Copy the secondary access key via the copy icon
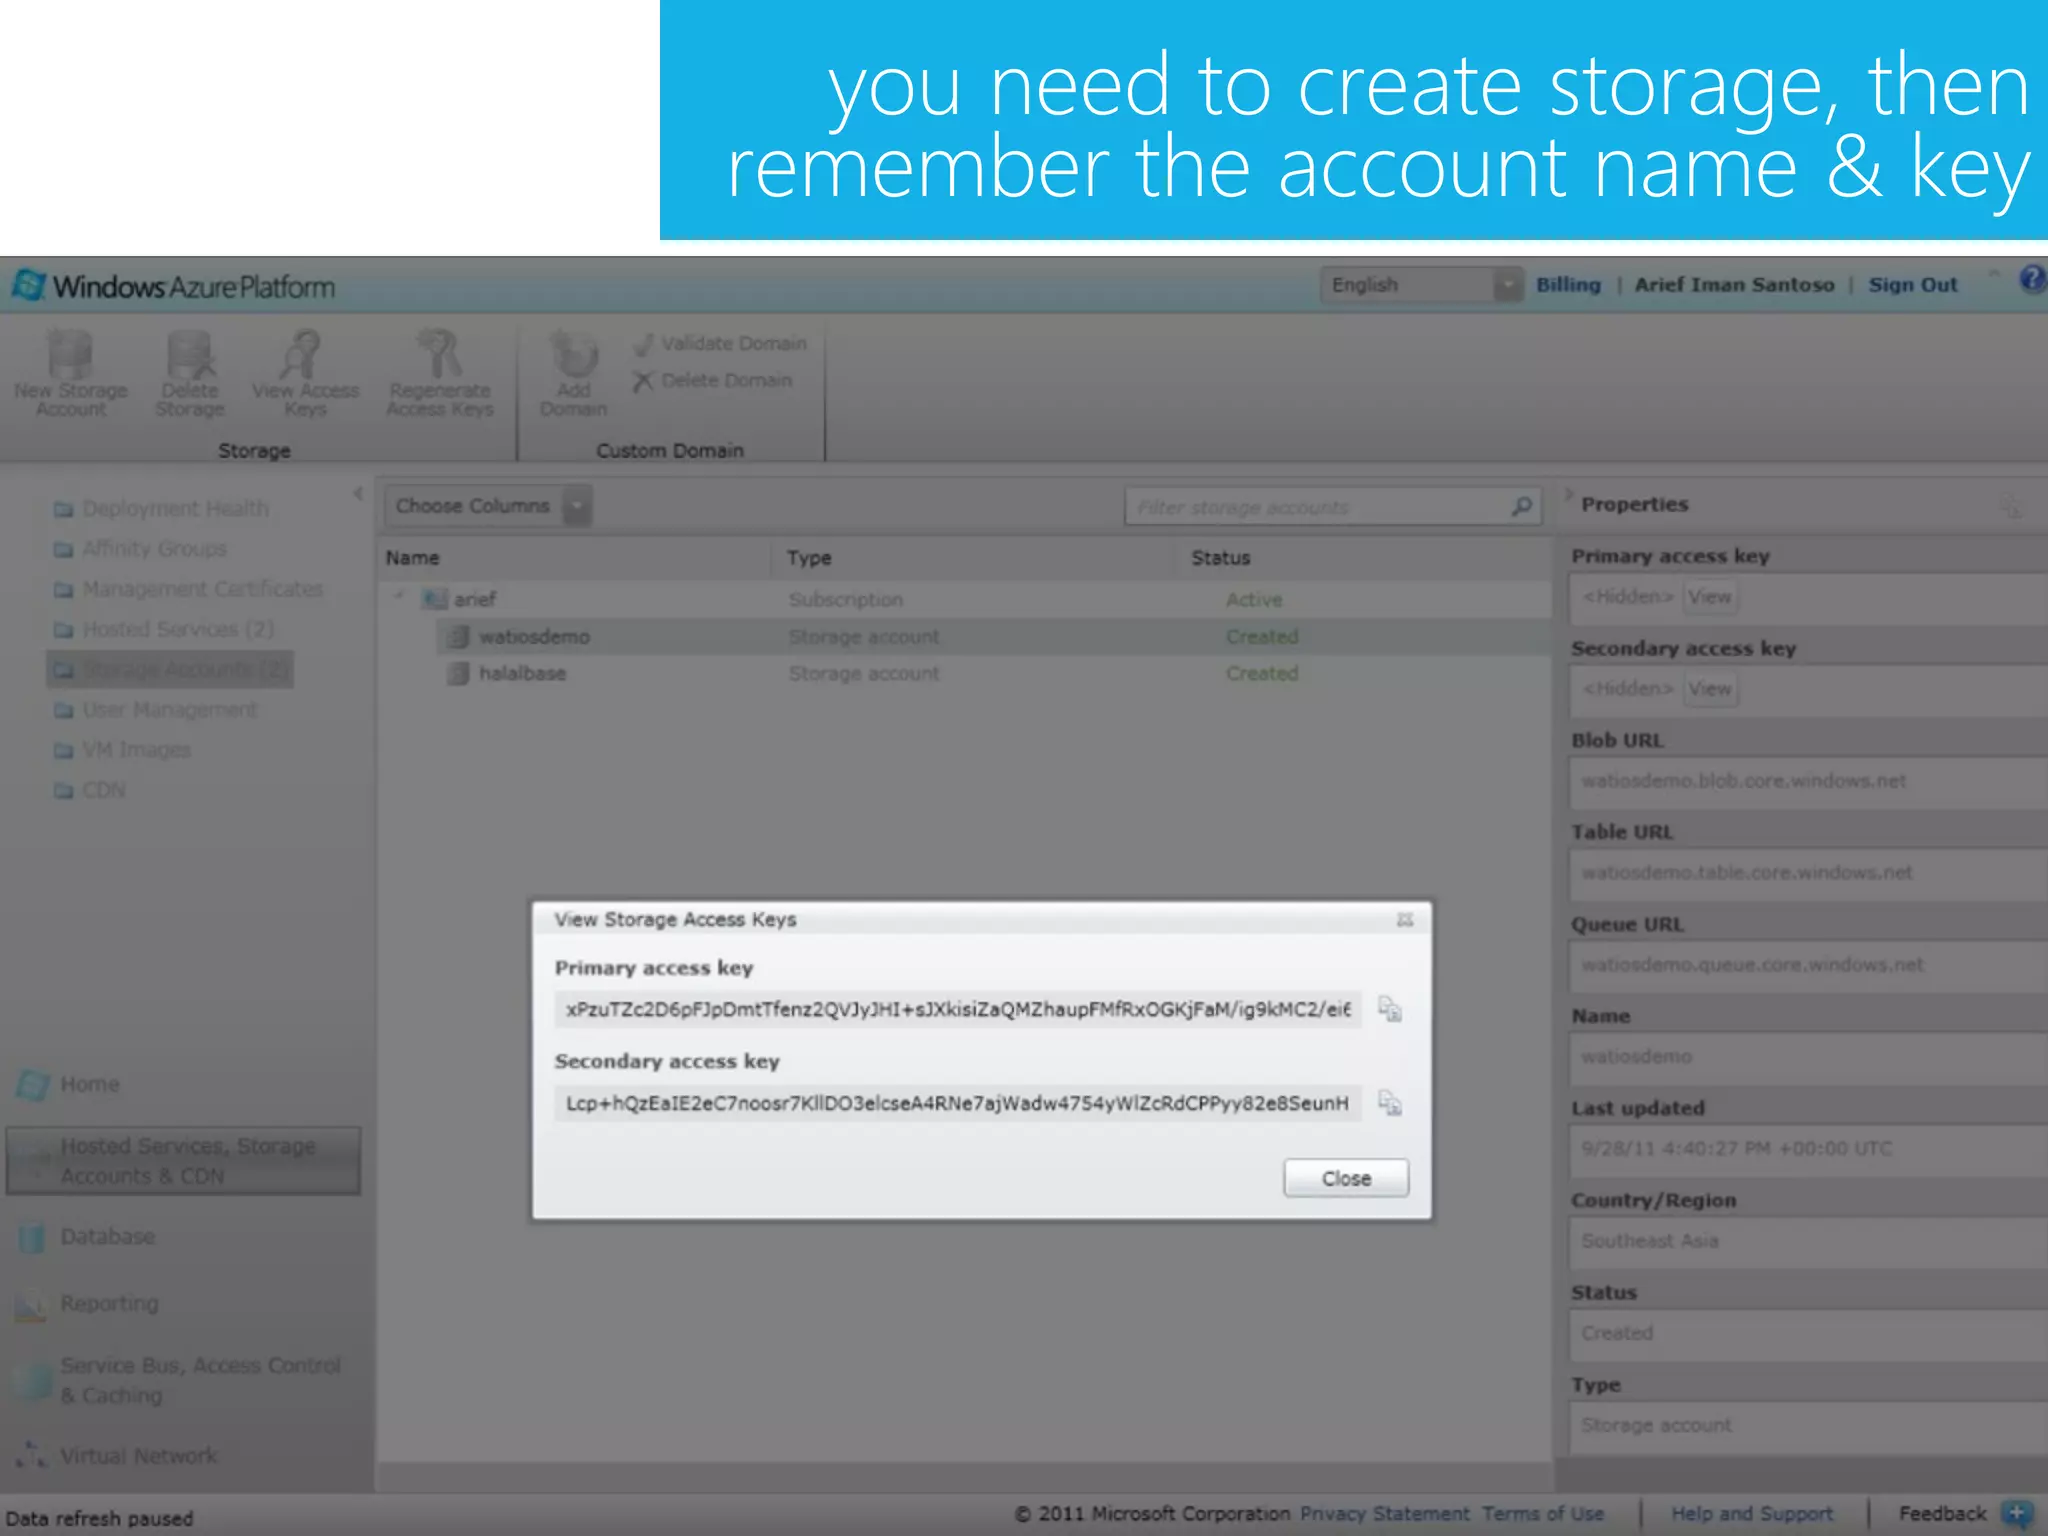The height and width of the screenshot is (1536, 2048). (x=1390, y=1103)
